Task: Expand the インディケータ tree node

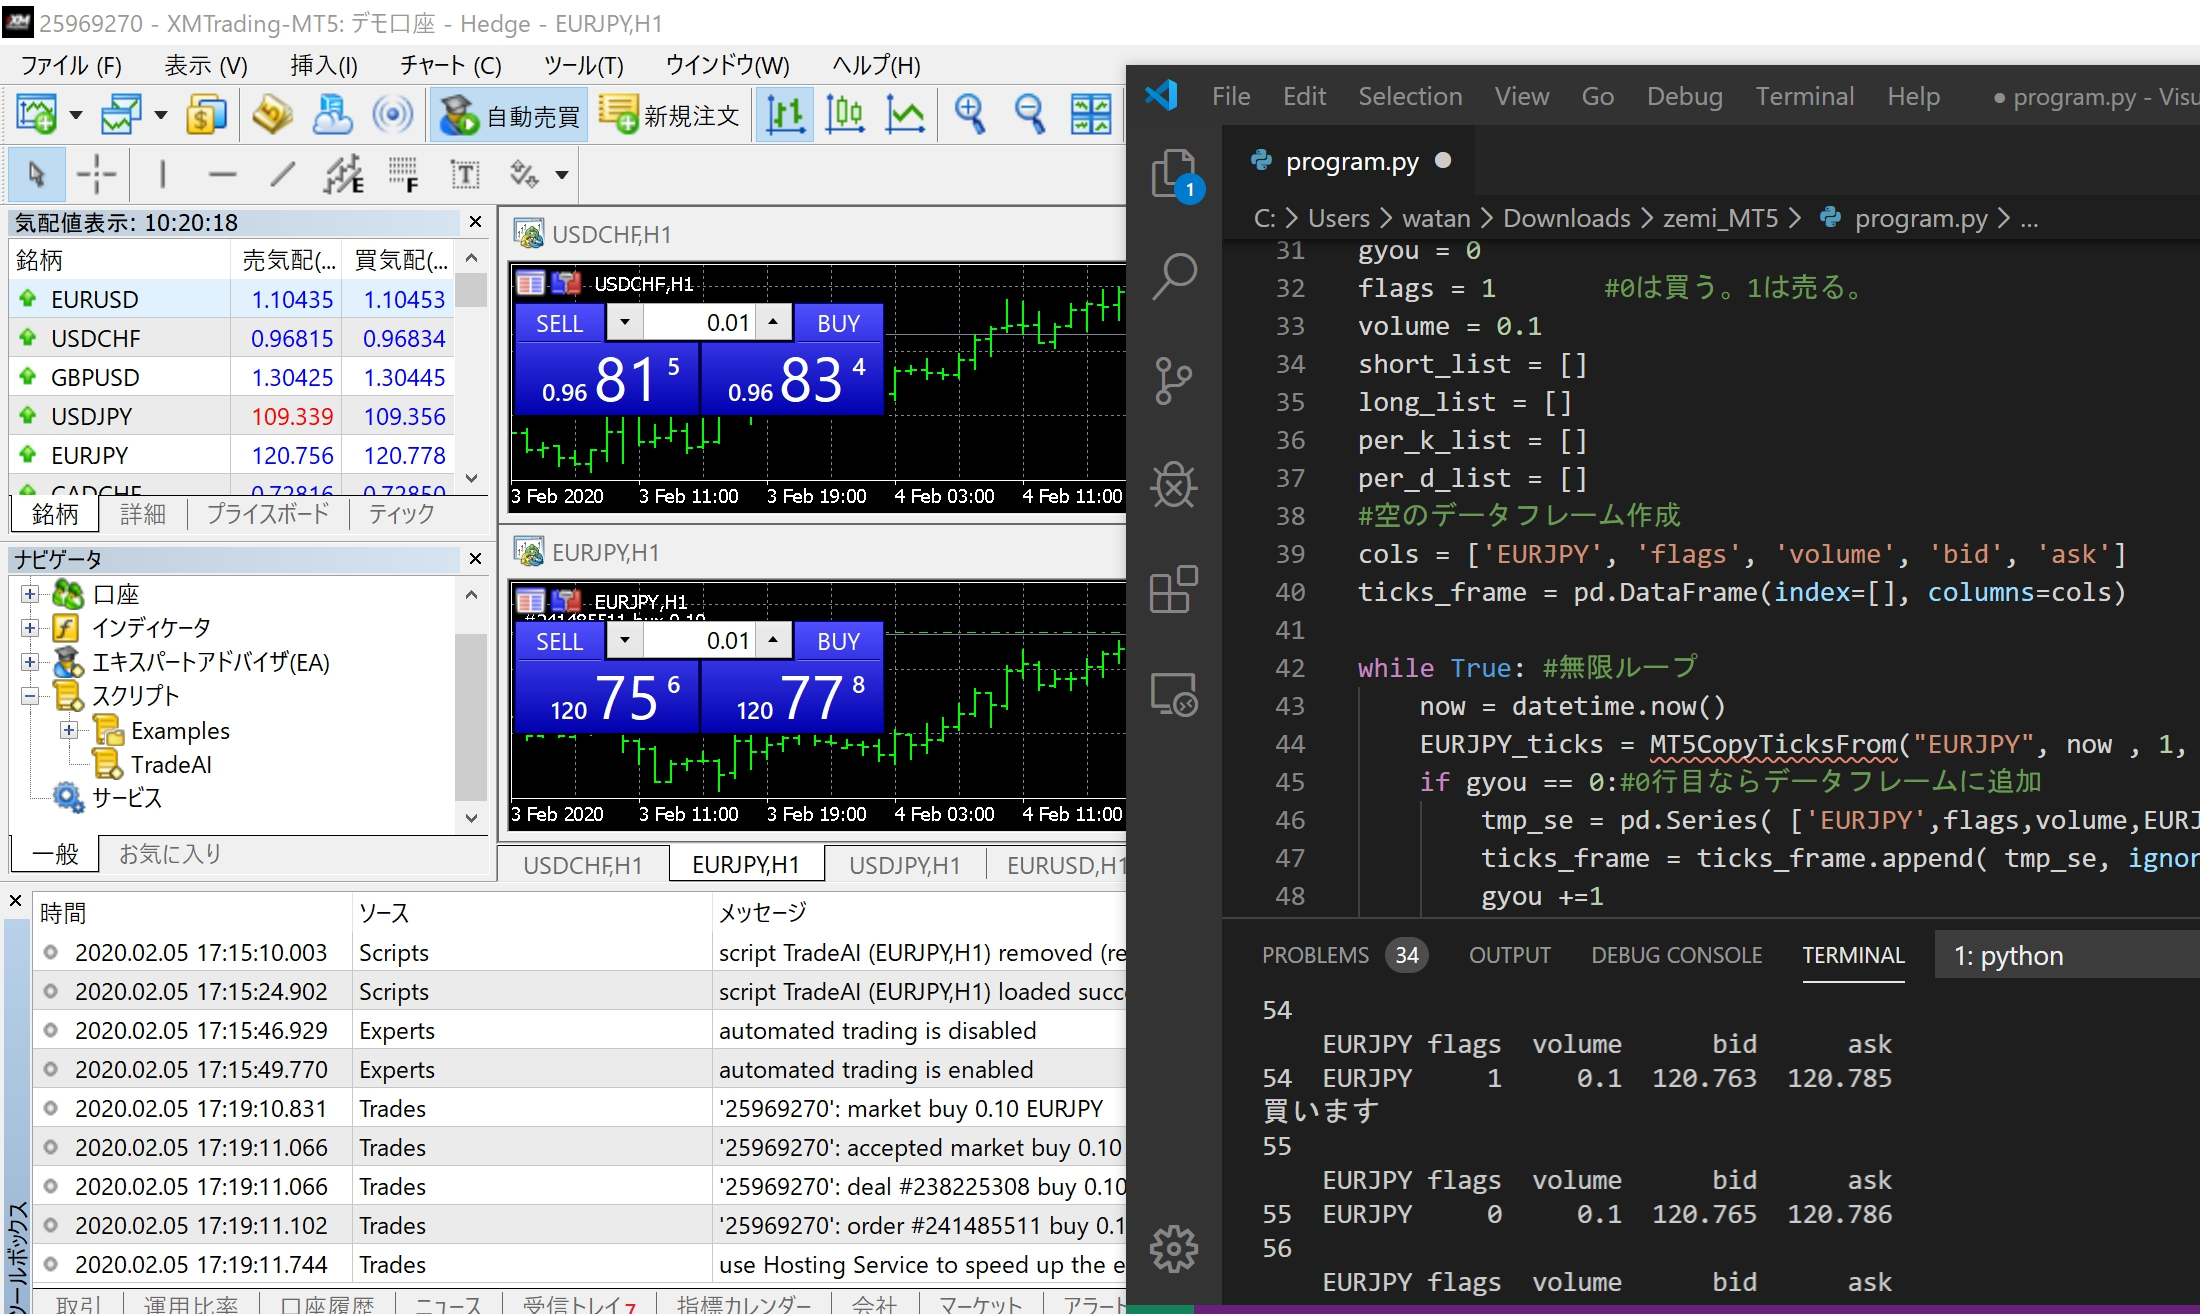Action: click(x=30, y=628)
